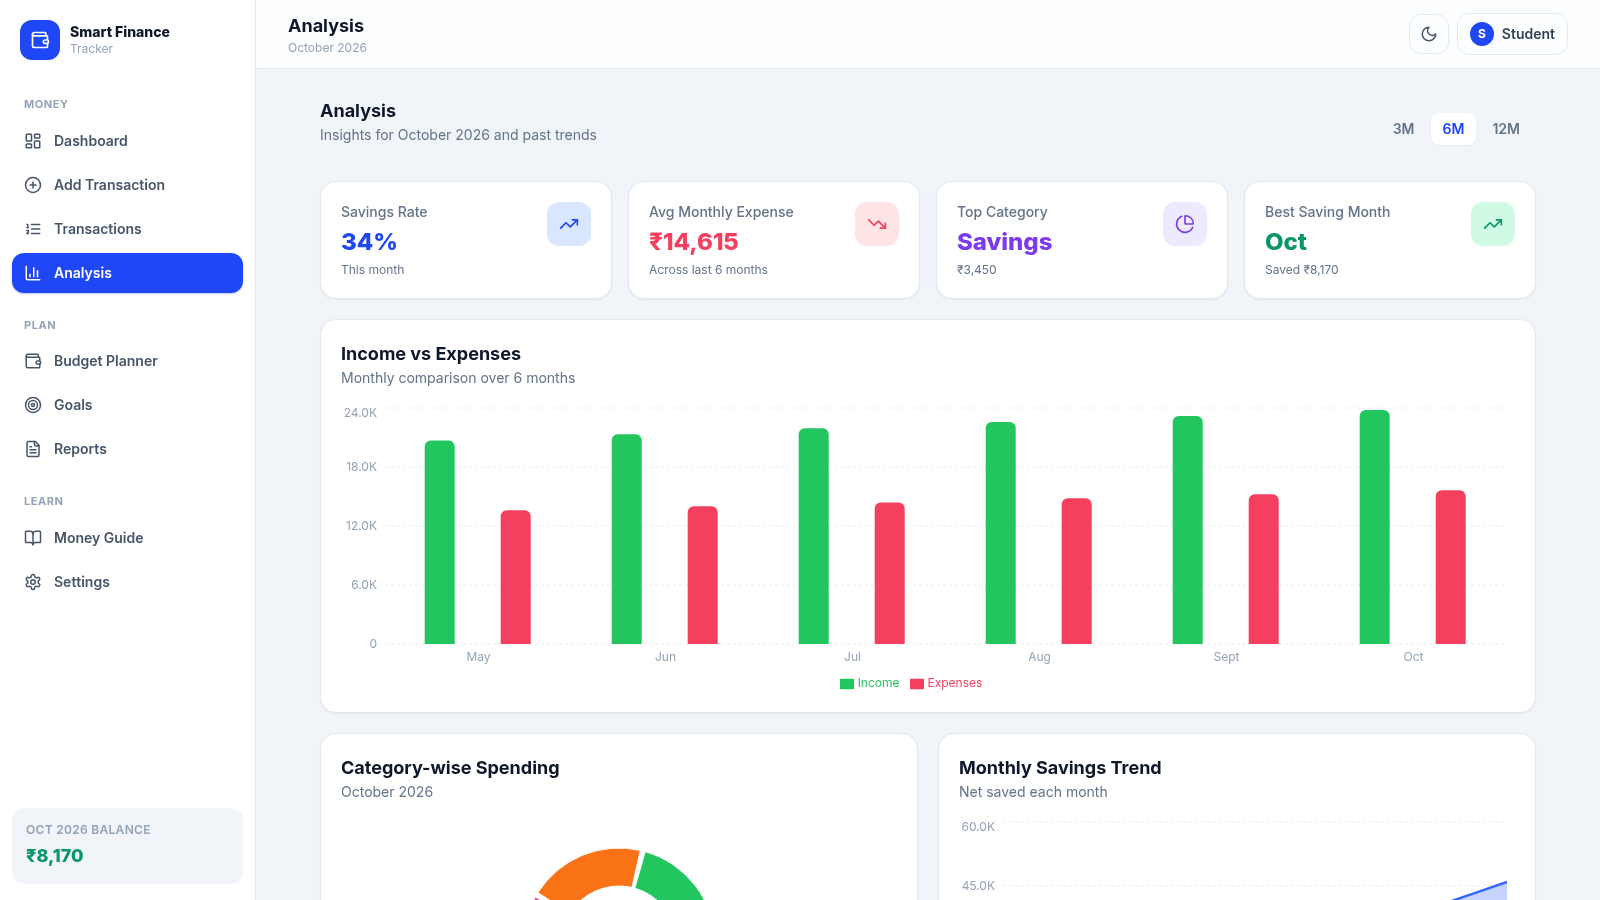This screenshot has height=900, width=1600.
Task: Switch the range to 3M
Action: pyautogui.click(x=1404, y=129)
